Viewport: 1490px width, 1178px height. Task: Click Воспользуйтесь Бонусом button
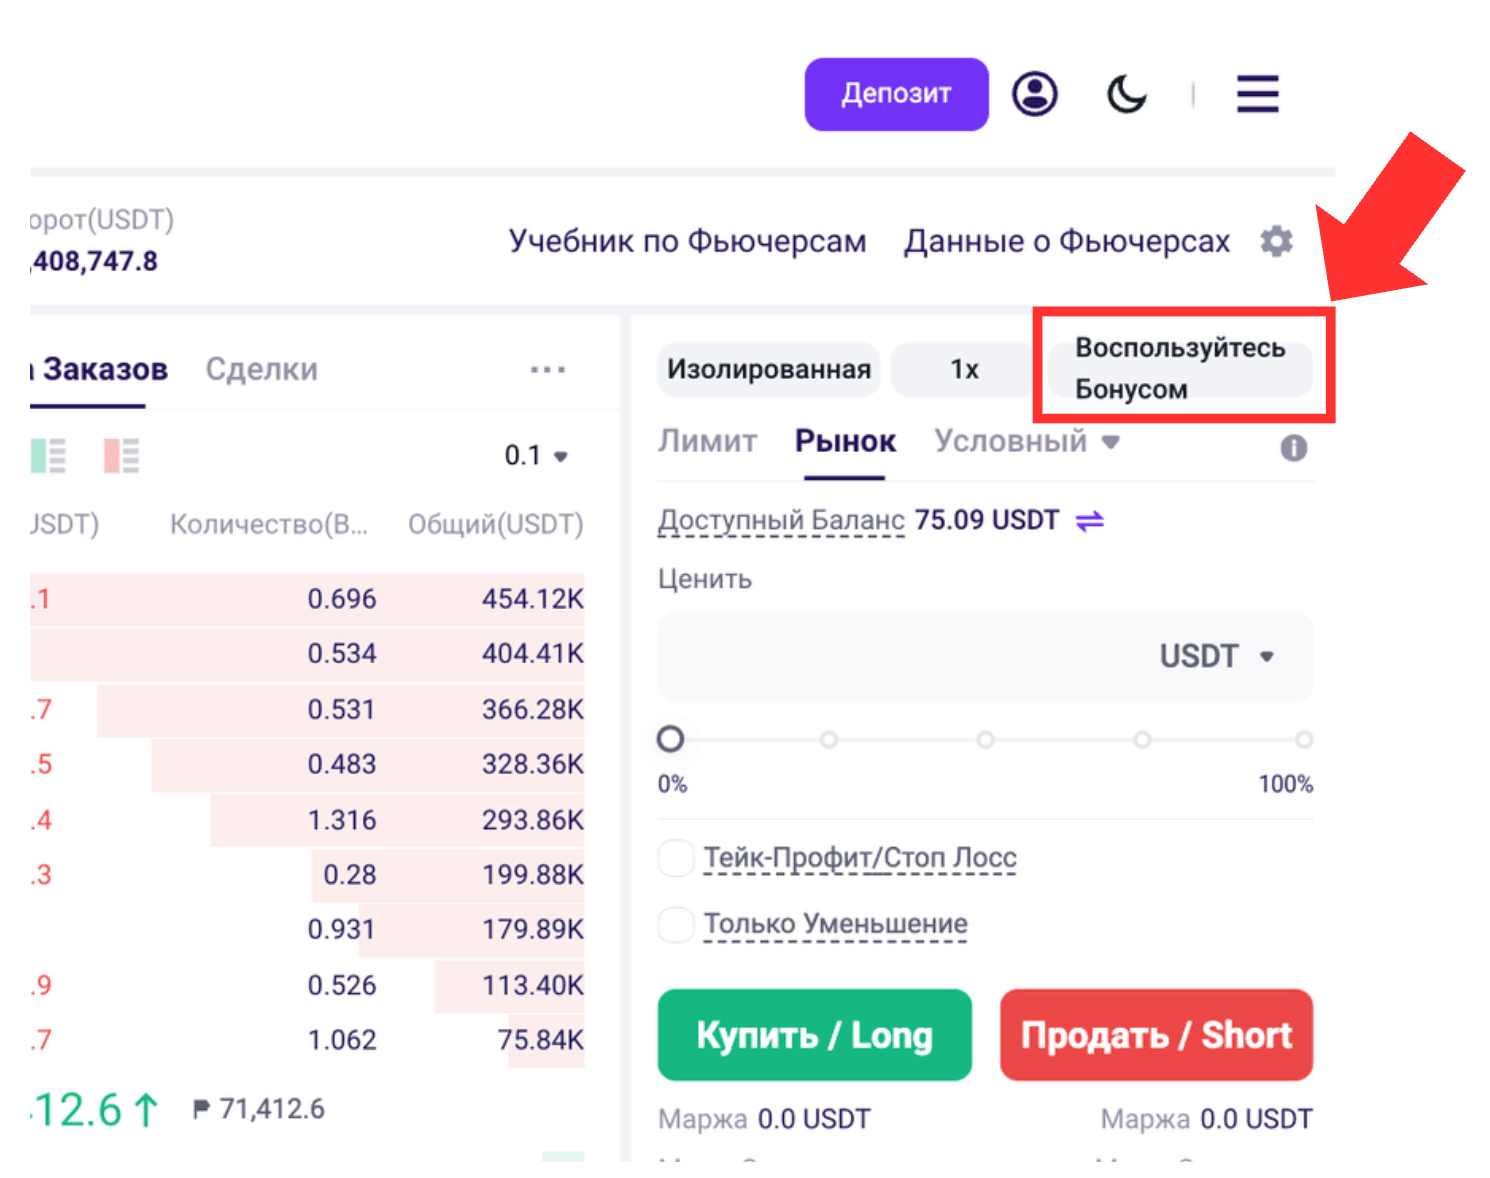point(1180,368)
